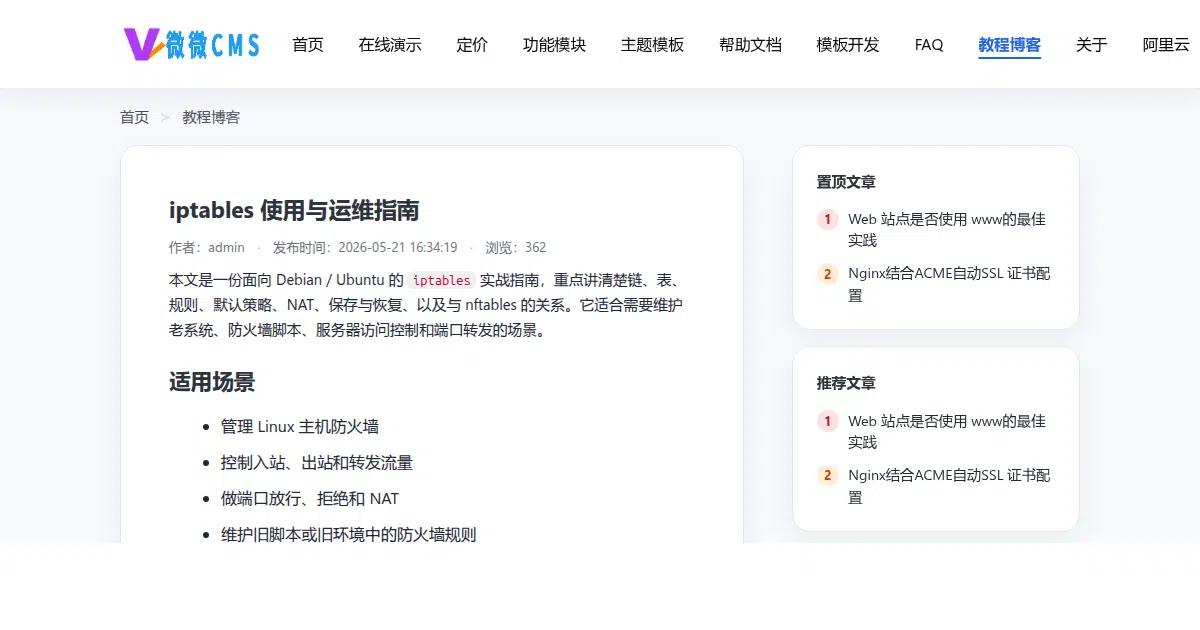Select the active 教程博客 nav tab
This screenshot has width=1200, height=630.
coord(1010,45)
